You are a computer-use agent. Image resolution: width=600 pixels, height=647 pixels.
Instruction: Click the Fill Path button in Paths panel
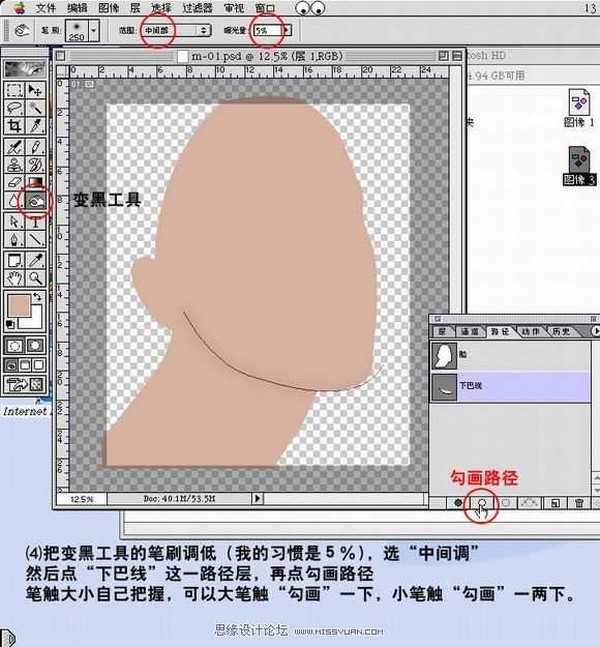[459, 504]
